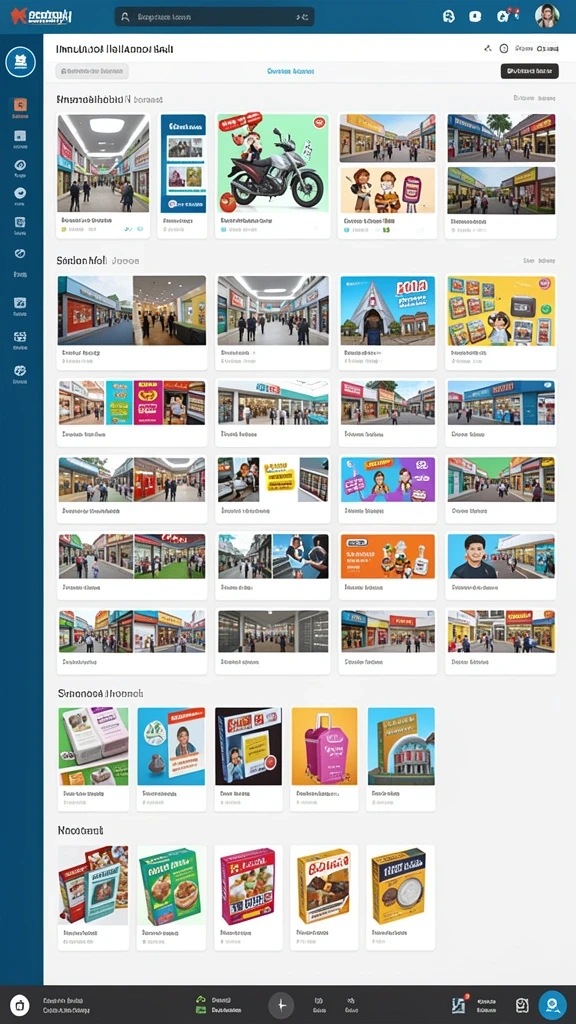Click the red logo in the top-left corner
576x1024 pixels.
coord(40,16)
